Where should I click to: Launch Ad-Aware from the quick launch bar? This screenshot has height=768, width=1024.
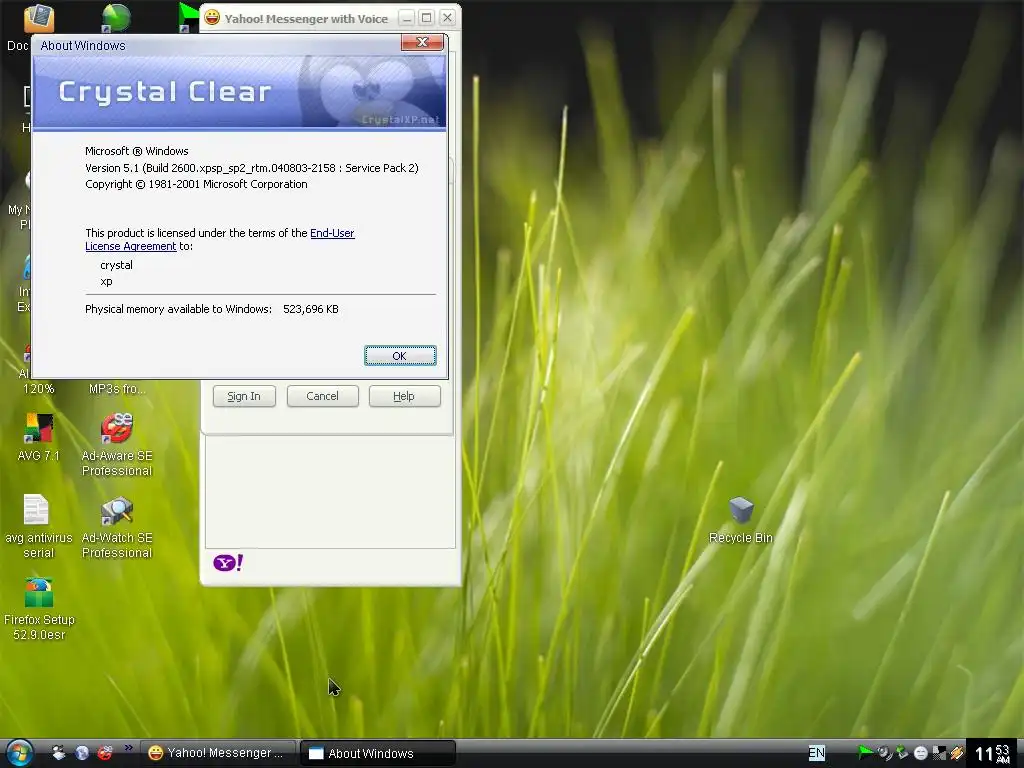point(104,753)
